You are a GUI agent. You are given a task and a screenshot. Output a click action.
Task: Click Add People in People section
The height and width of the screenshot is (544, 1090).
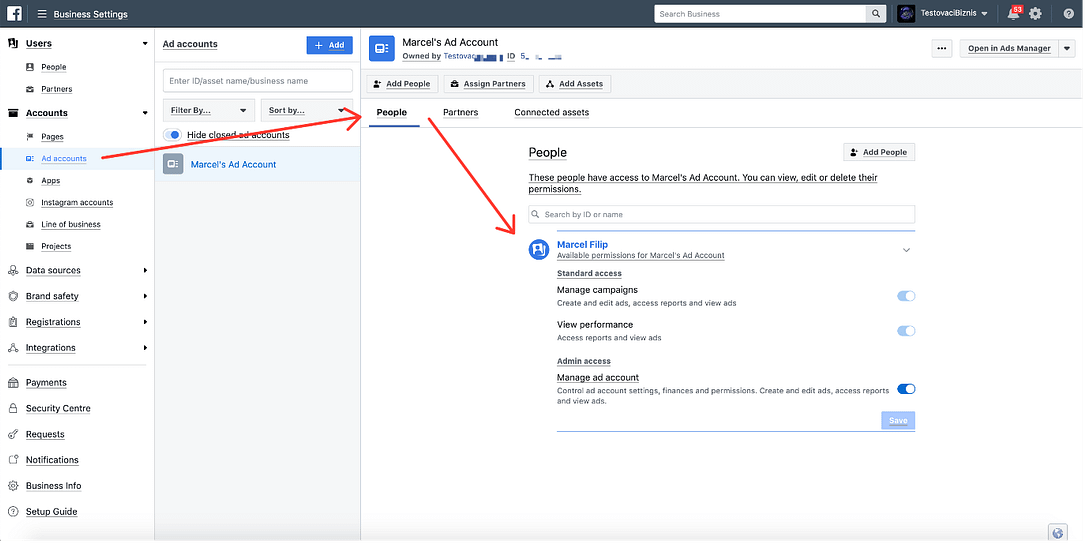click(x=879, y=152)
